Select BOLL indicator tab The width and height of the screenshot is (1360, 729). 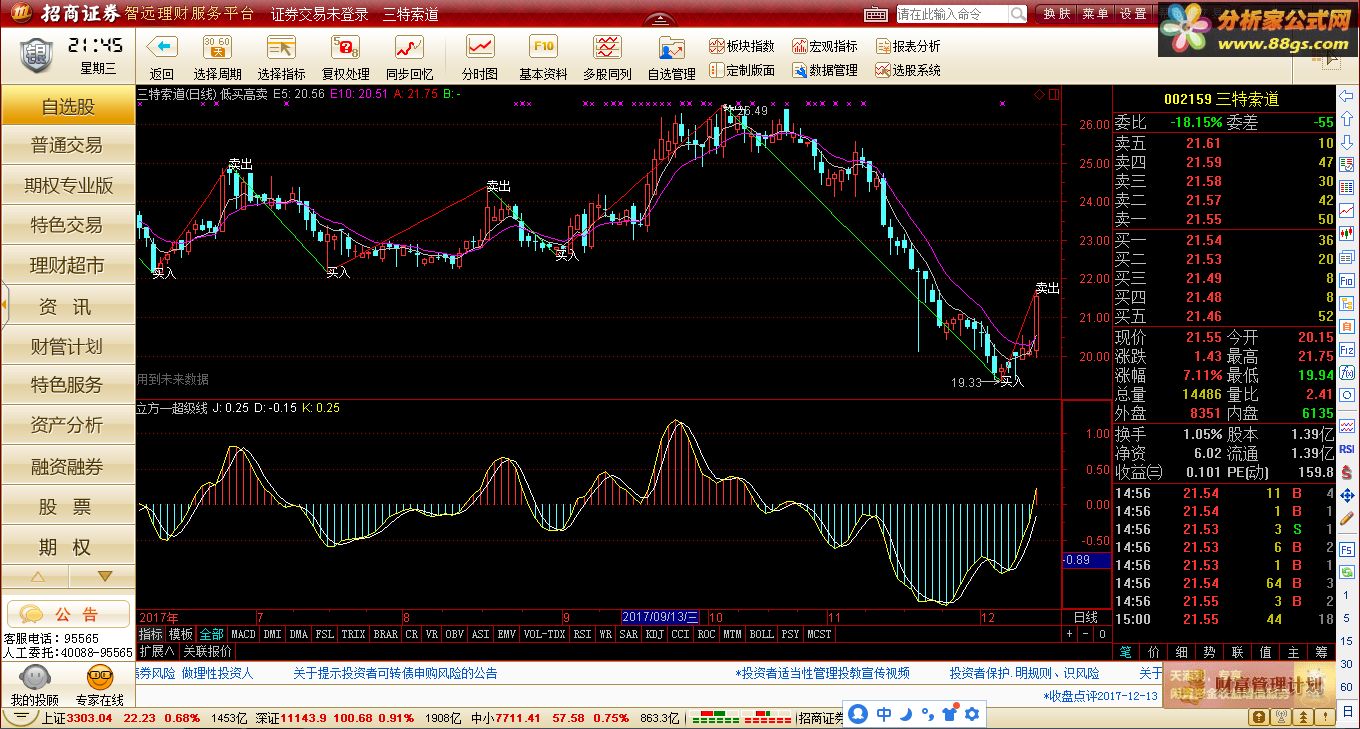click(x=761, y=634)
